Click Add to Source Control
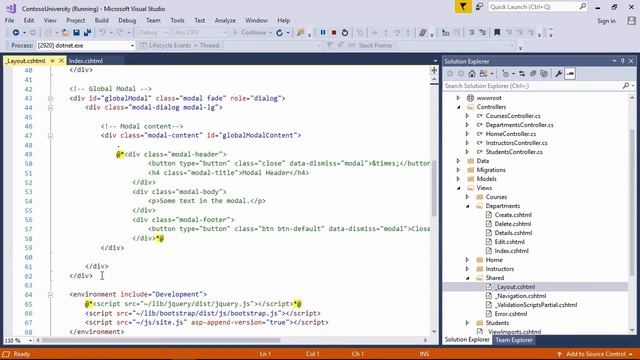Viewport: 640px width, 360px height. pyautogui.click(x=596, y=354)
